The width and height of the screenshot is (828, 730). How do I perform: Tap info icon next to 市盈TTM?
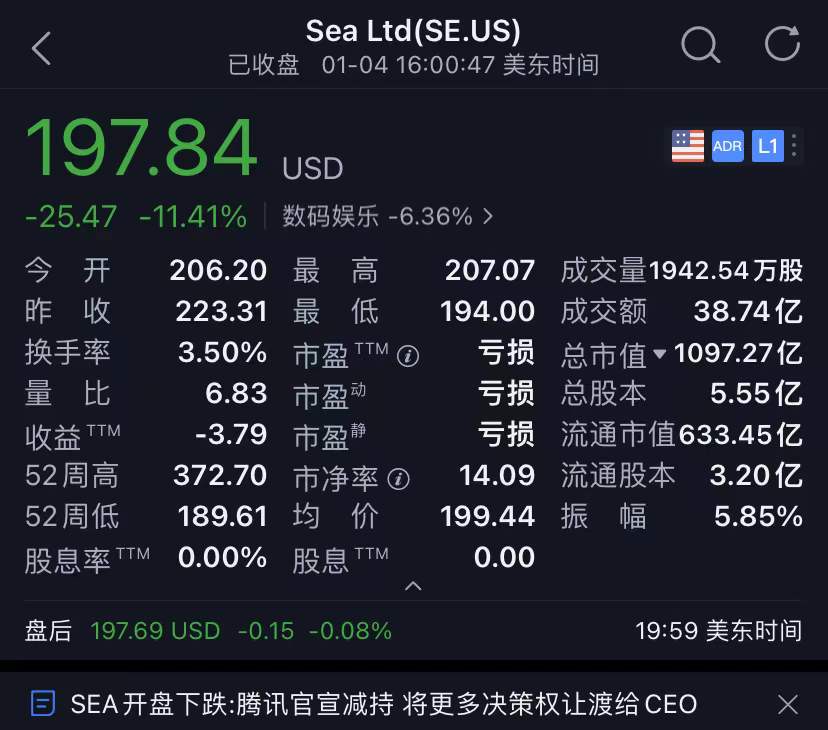click(408, 356)
